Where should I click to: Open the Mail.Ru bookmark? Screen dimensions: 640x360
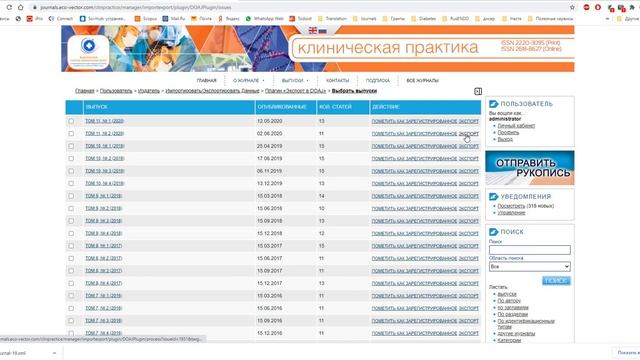(x=174, y=18)
